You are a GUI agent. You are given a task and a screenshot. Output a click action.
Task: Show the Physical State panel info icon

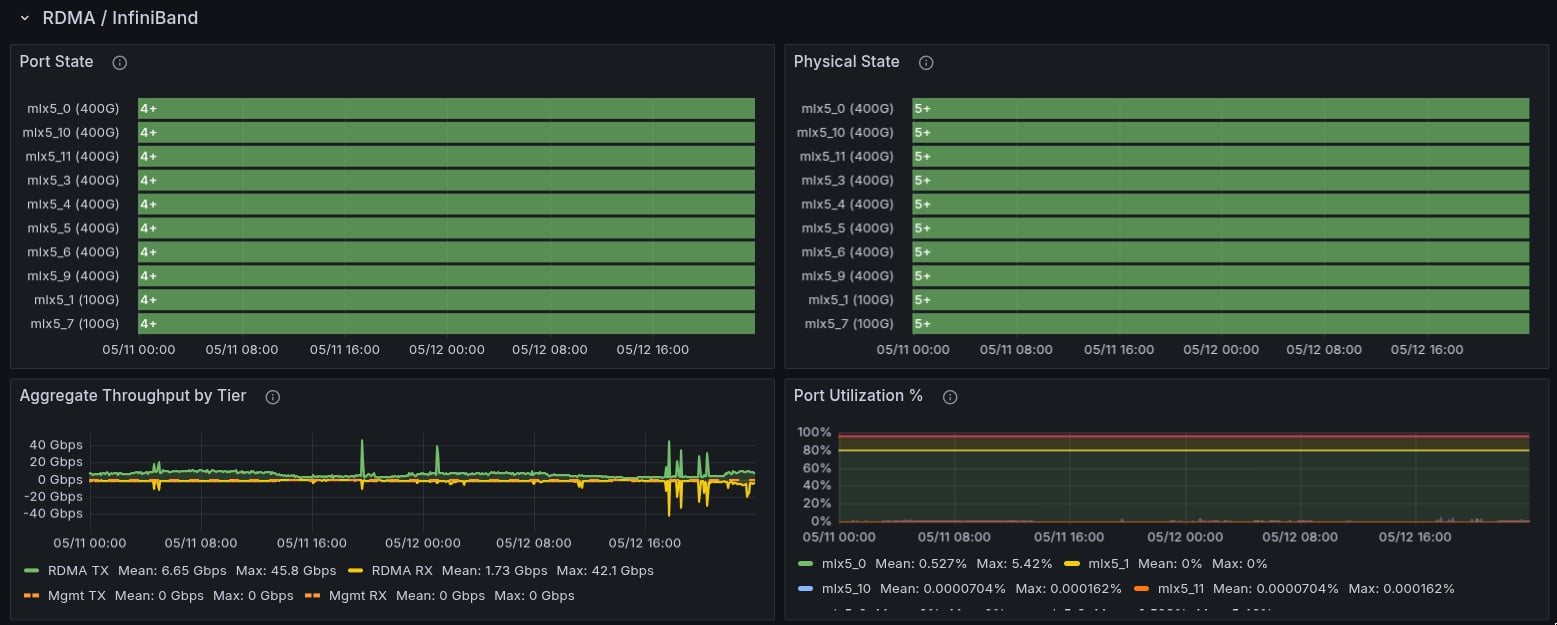(926, 62)
